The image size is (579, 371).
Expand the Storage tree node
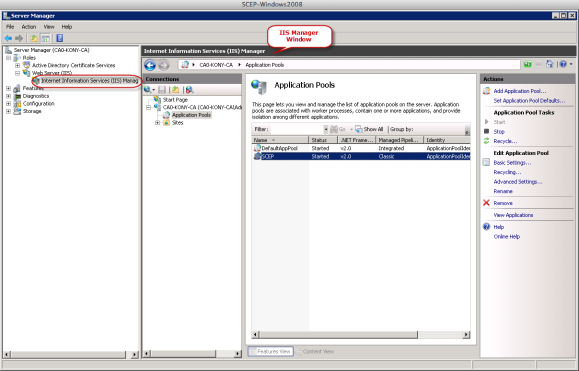click(8, 111)
